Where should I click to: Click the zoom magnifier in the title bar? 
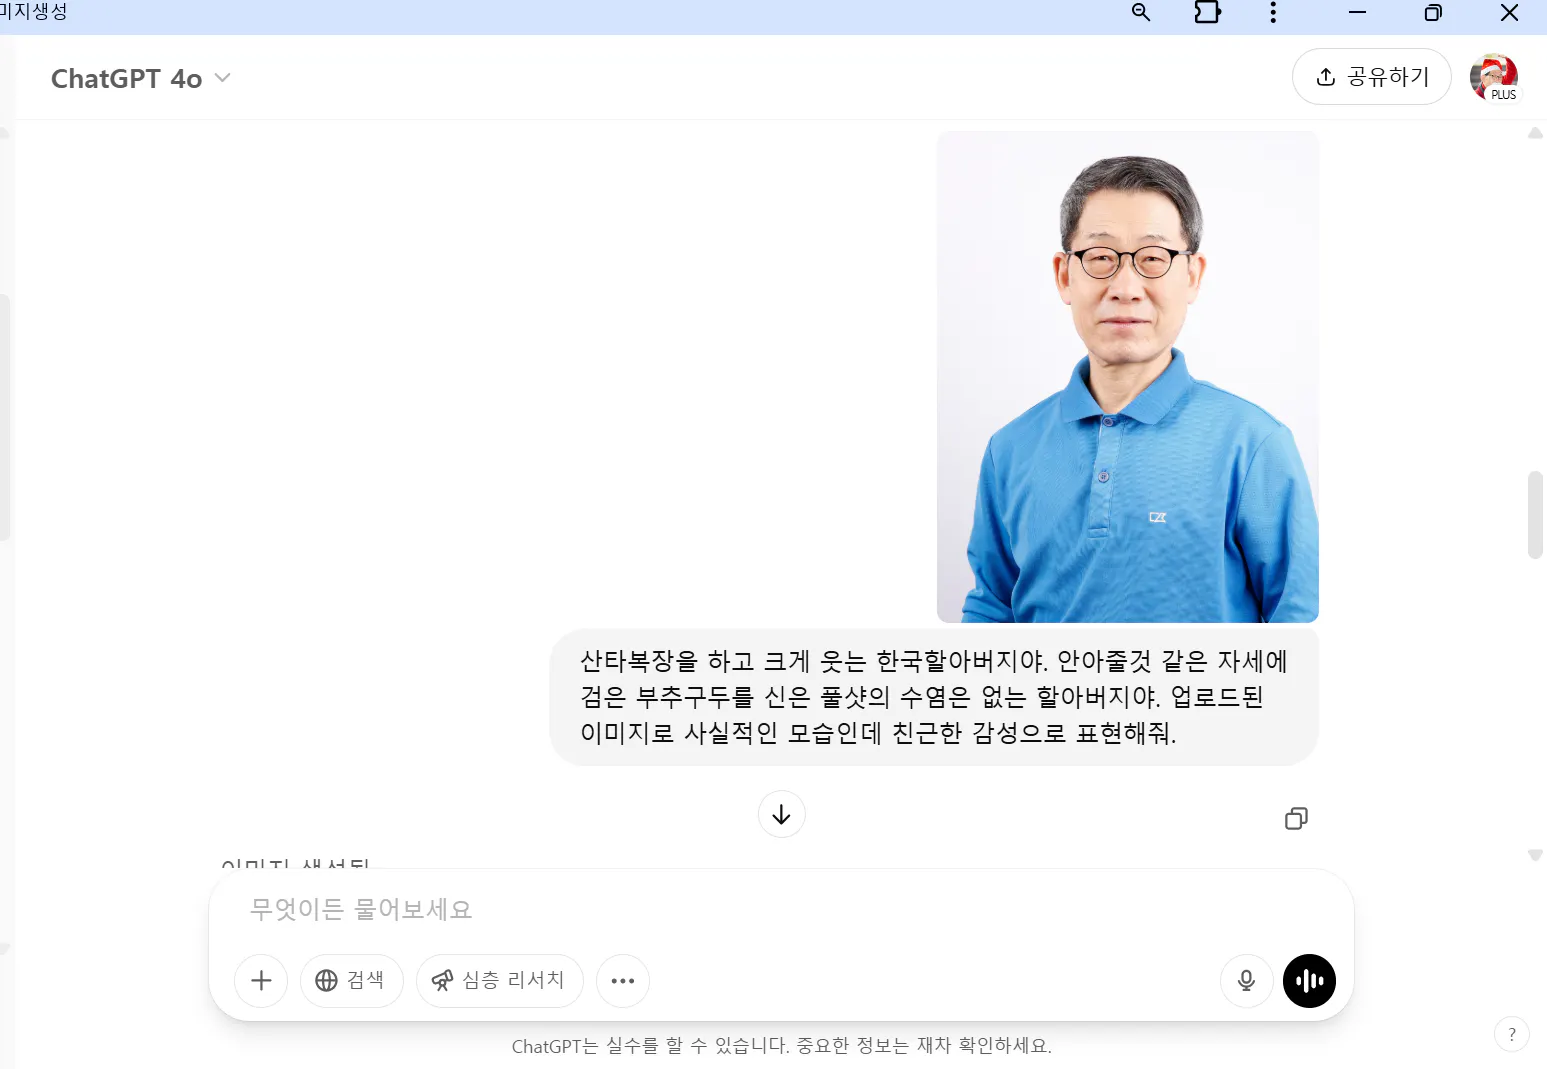point(1140,13)
